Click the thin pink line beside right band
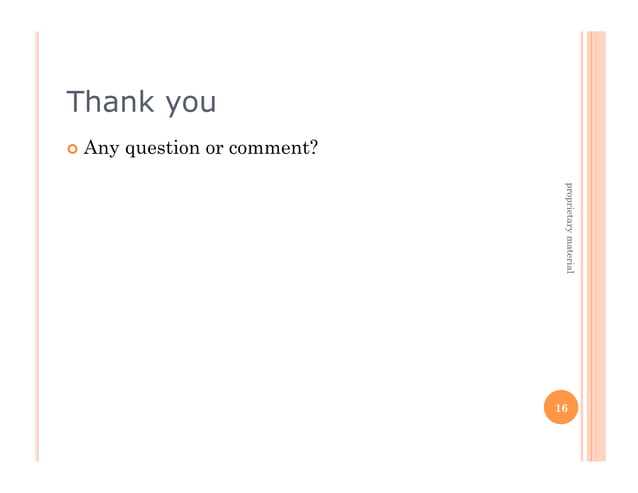Viewport: 638px width, 493px height. pos(582,246)
